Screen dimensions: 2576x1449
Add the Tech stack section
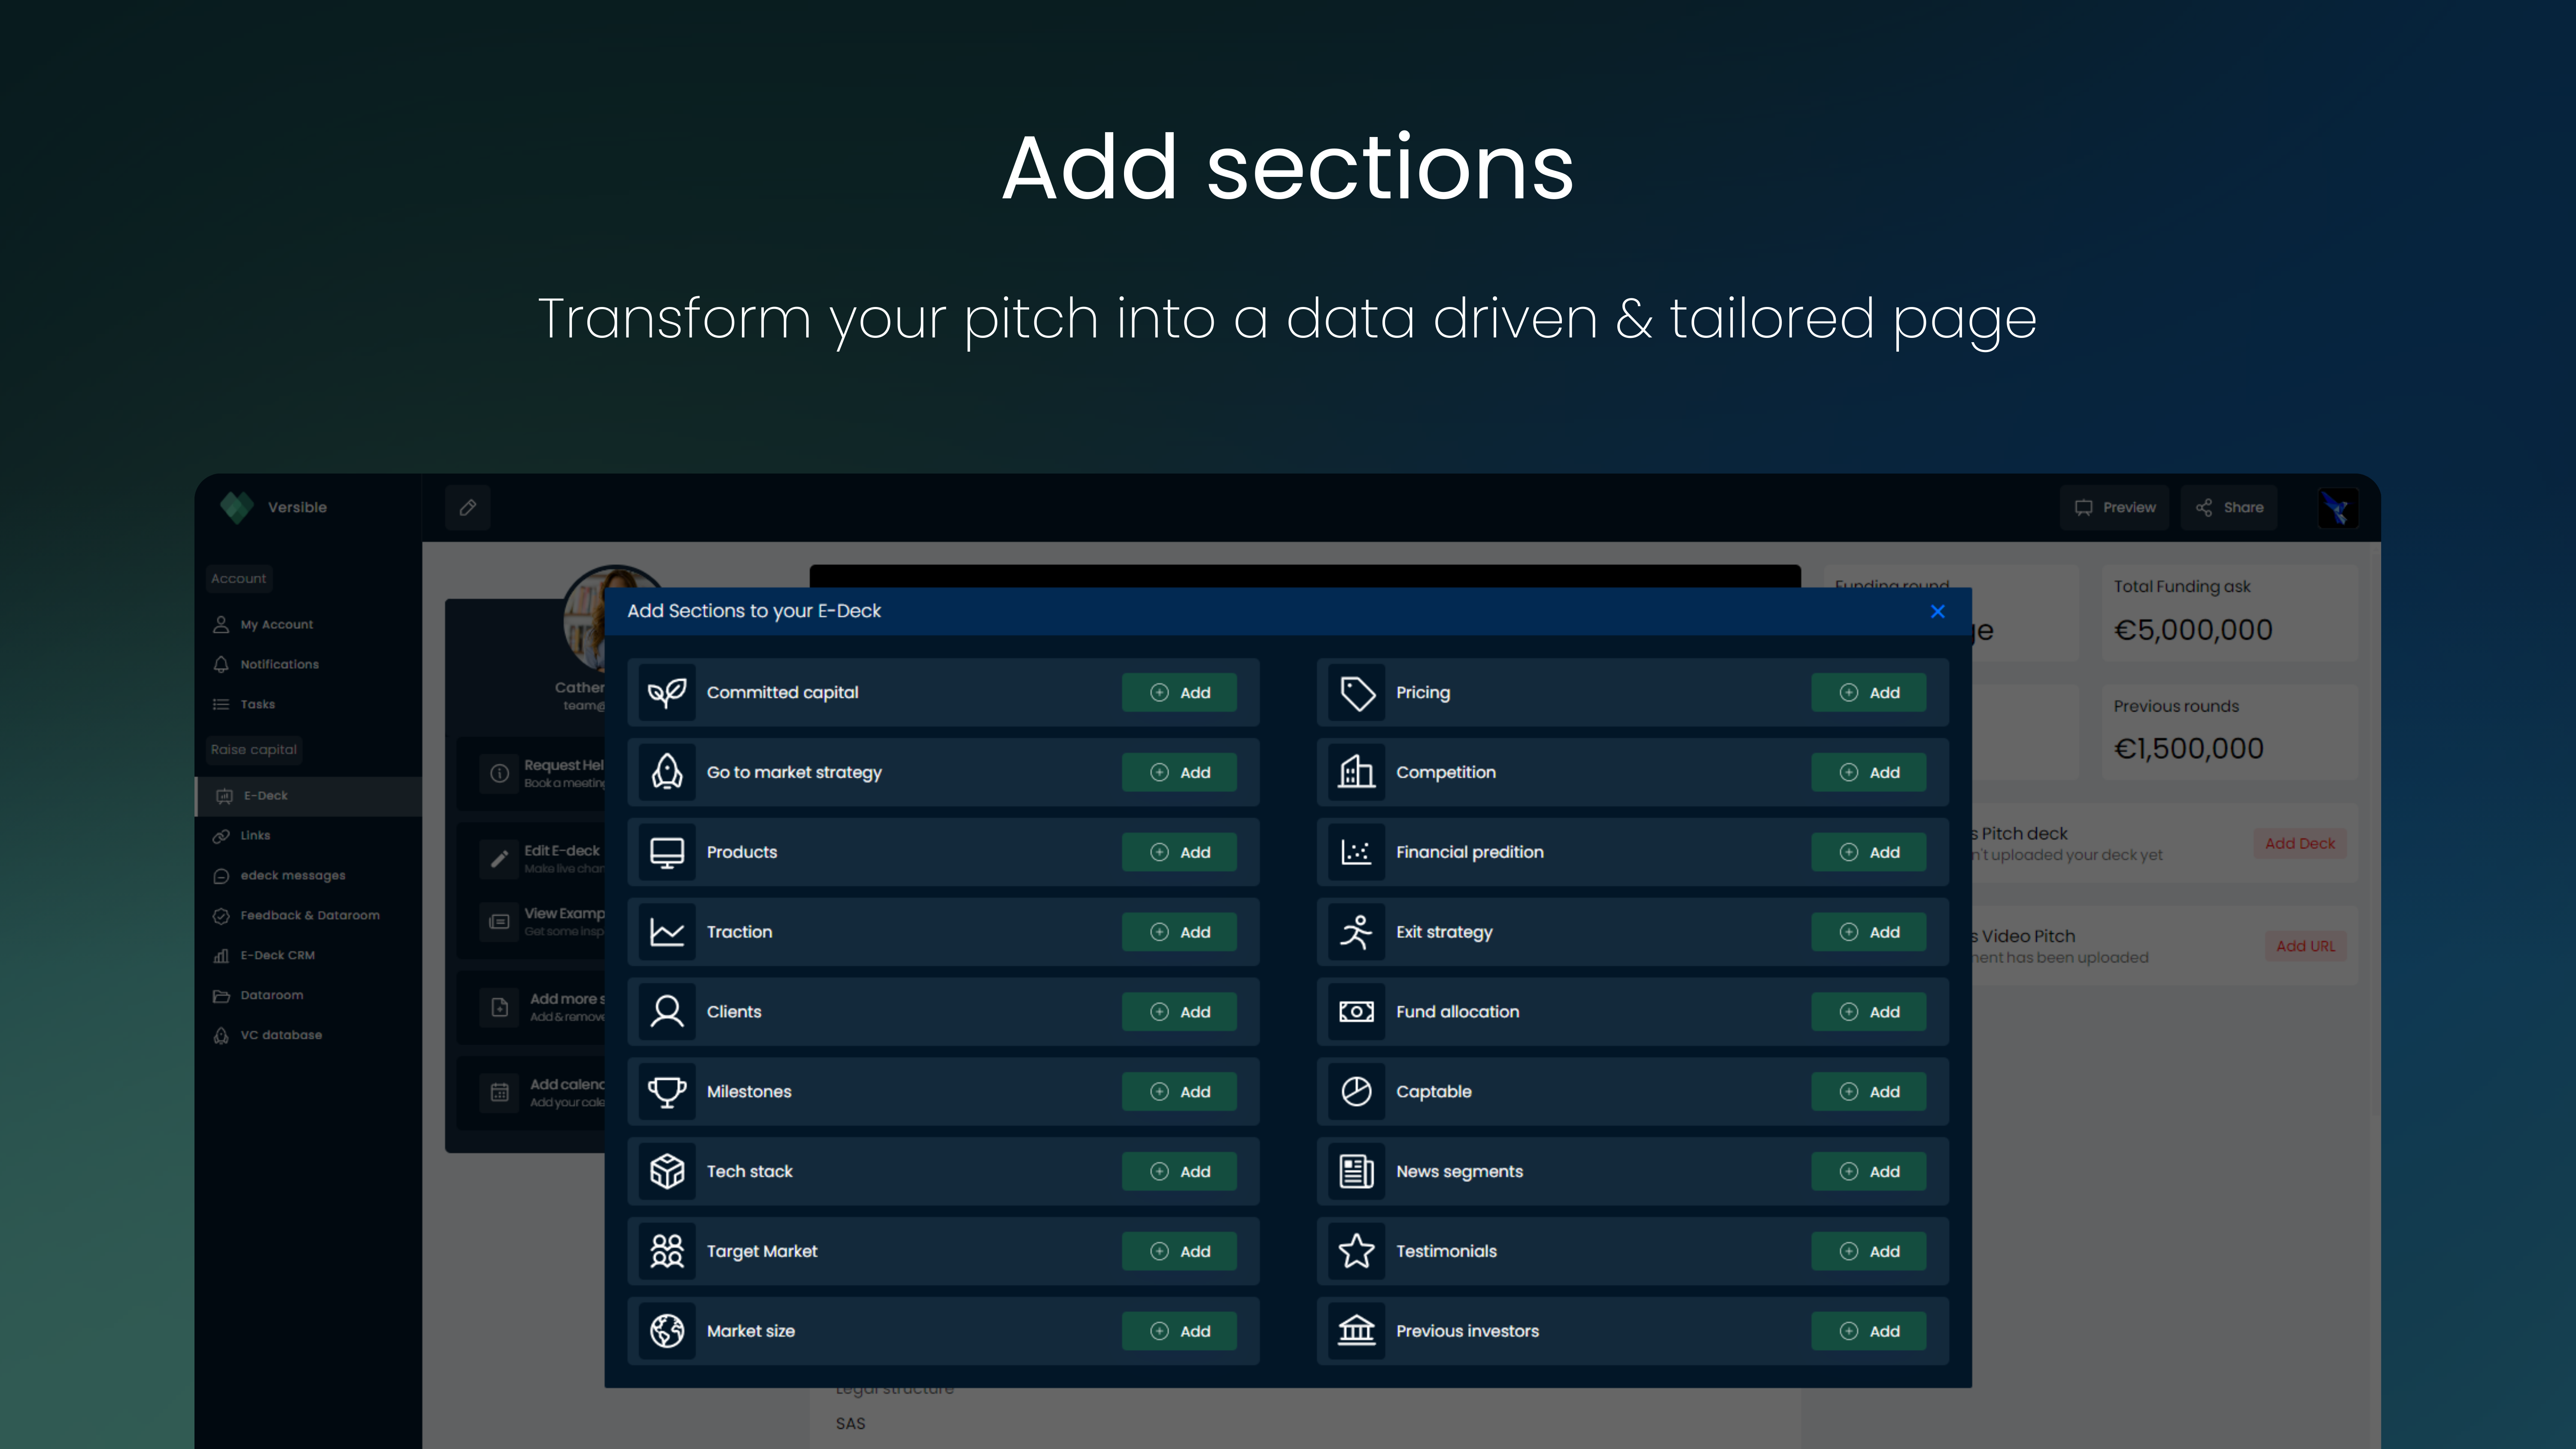(1179, 1171)
